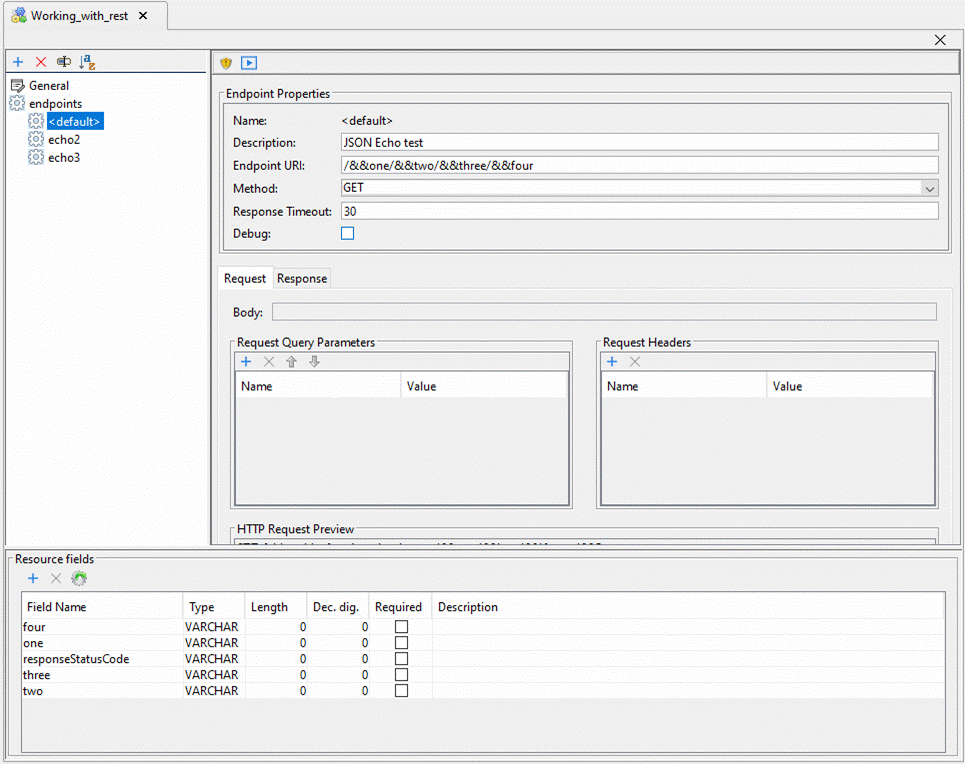Click the blue plus icon above the endpoints tree

[18, 62]
